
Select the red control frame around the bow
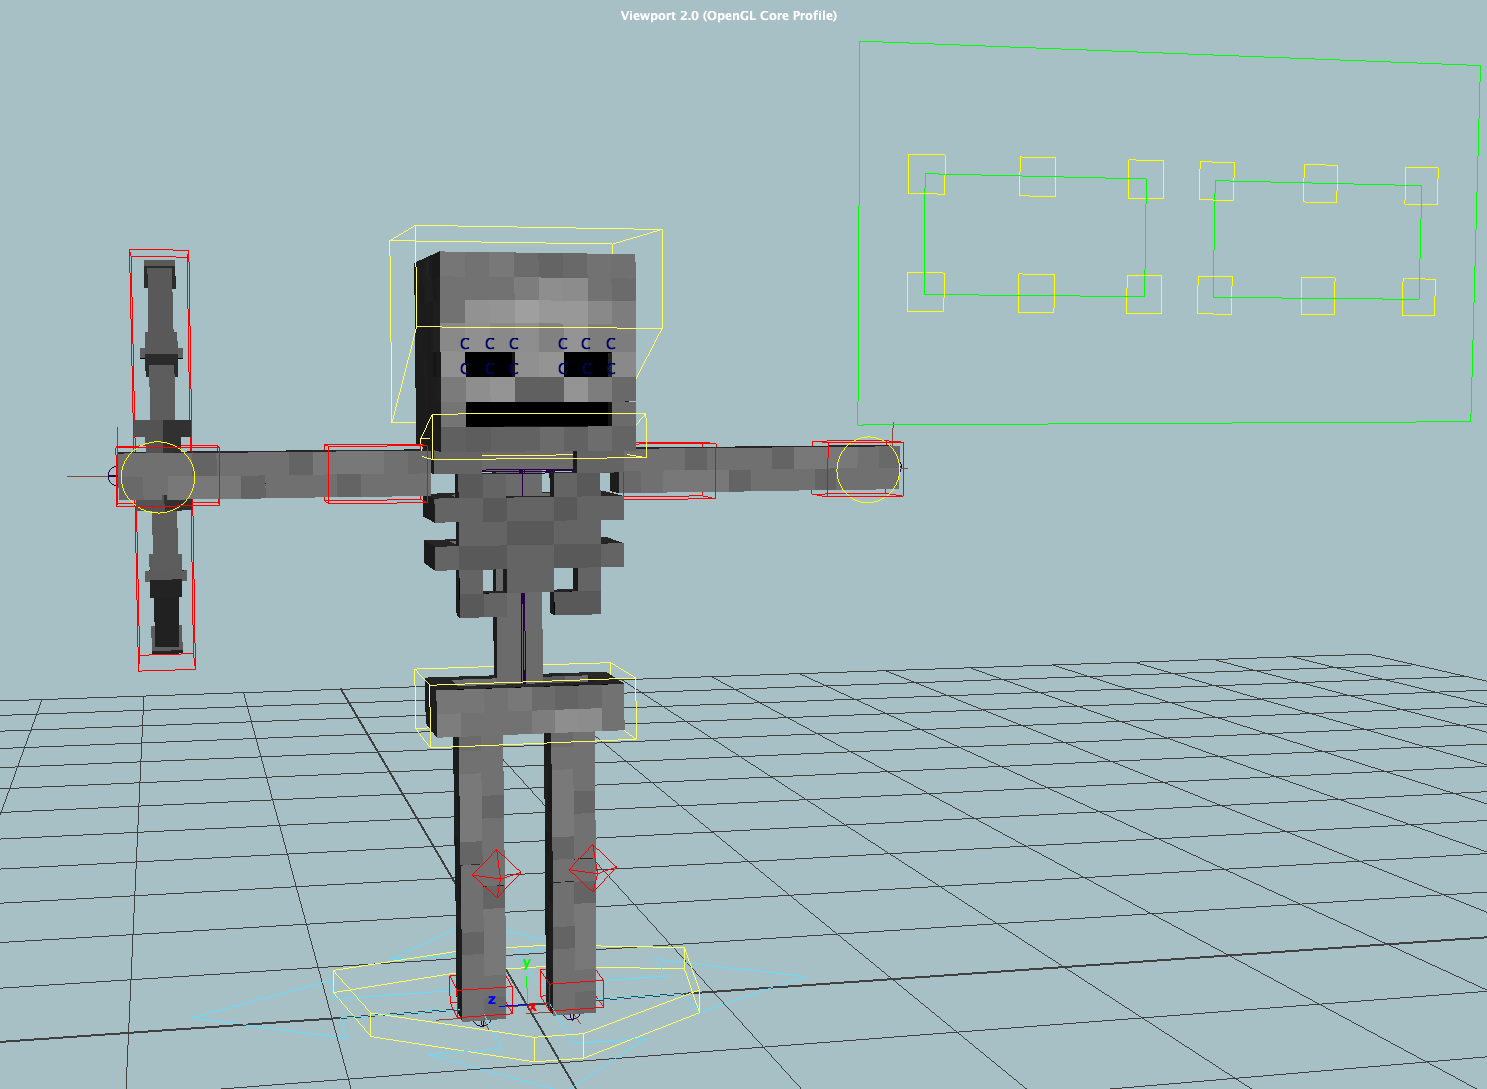[x=163, y=460]
